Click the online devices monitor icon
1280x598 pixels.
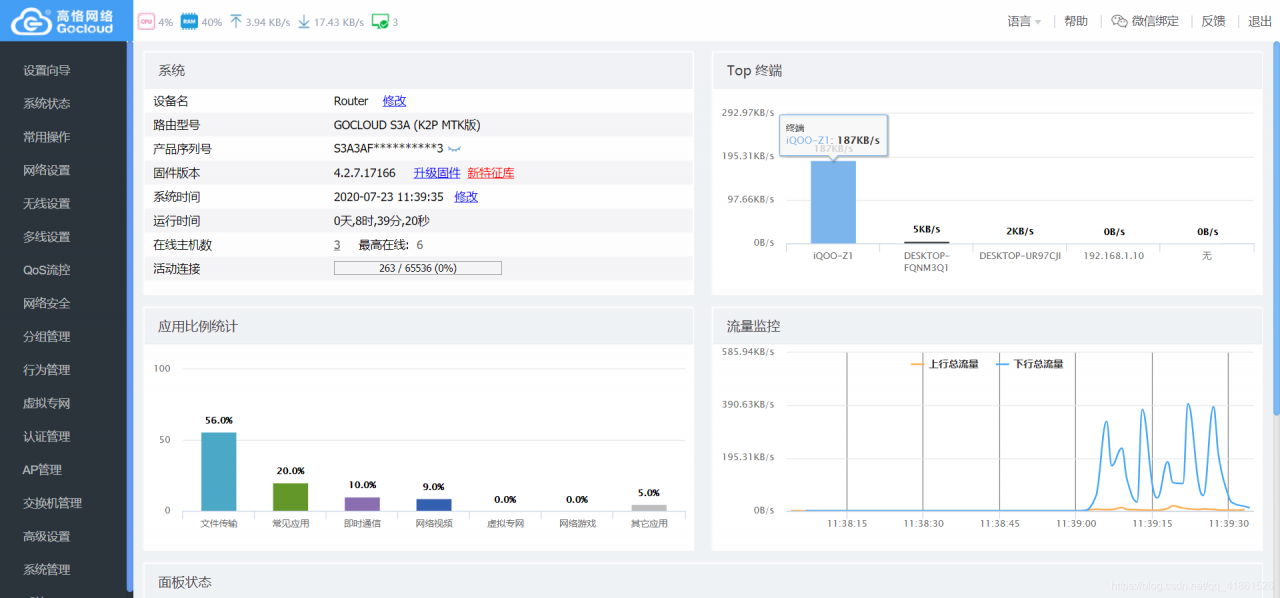point(380,21)
